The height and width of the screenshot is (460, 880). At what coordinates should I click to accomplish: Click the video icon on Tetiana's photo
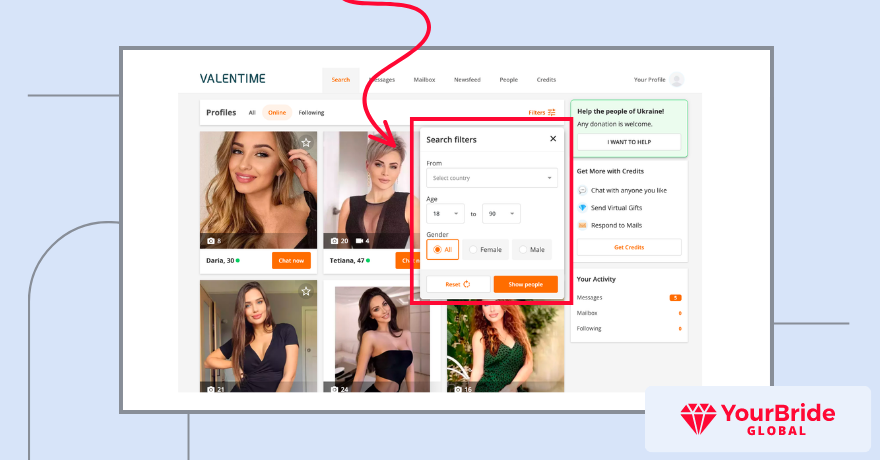point(359,241)
